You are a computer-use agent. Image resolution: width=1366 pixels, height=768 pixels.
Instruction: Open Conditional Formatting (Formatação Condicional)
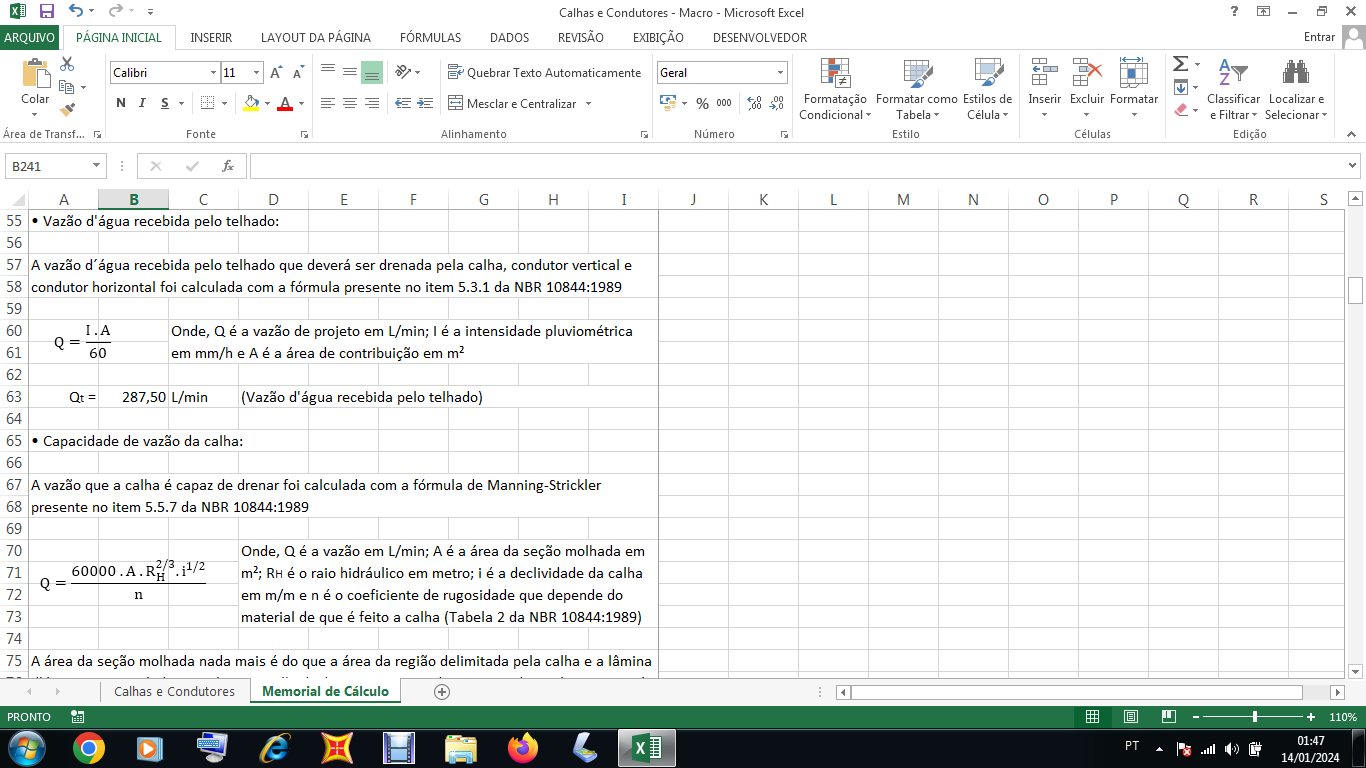(x=835, y=90)
